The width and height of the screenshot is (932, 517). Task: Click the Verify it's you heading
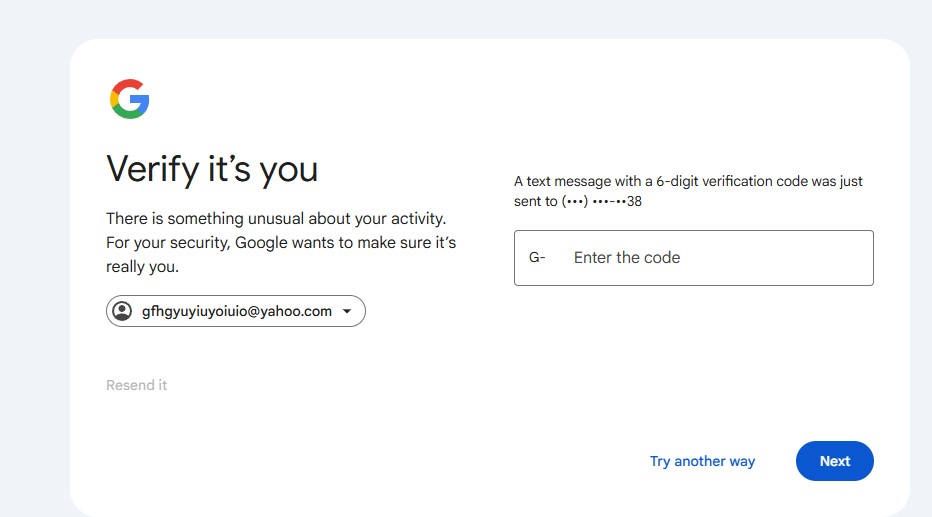[x=212, y=169]
